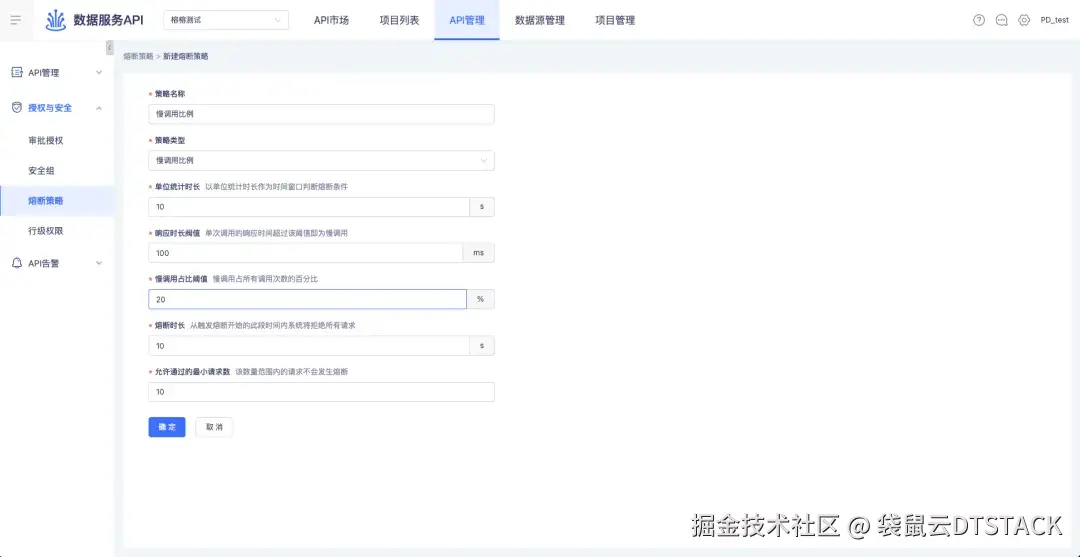Focus the 策略名称 input field
The image size is (1080, 557).
pyautogui.click(x=321, y=114)
